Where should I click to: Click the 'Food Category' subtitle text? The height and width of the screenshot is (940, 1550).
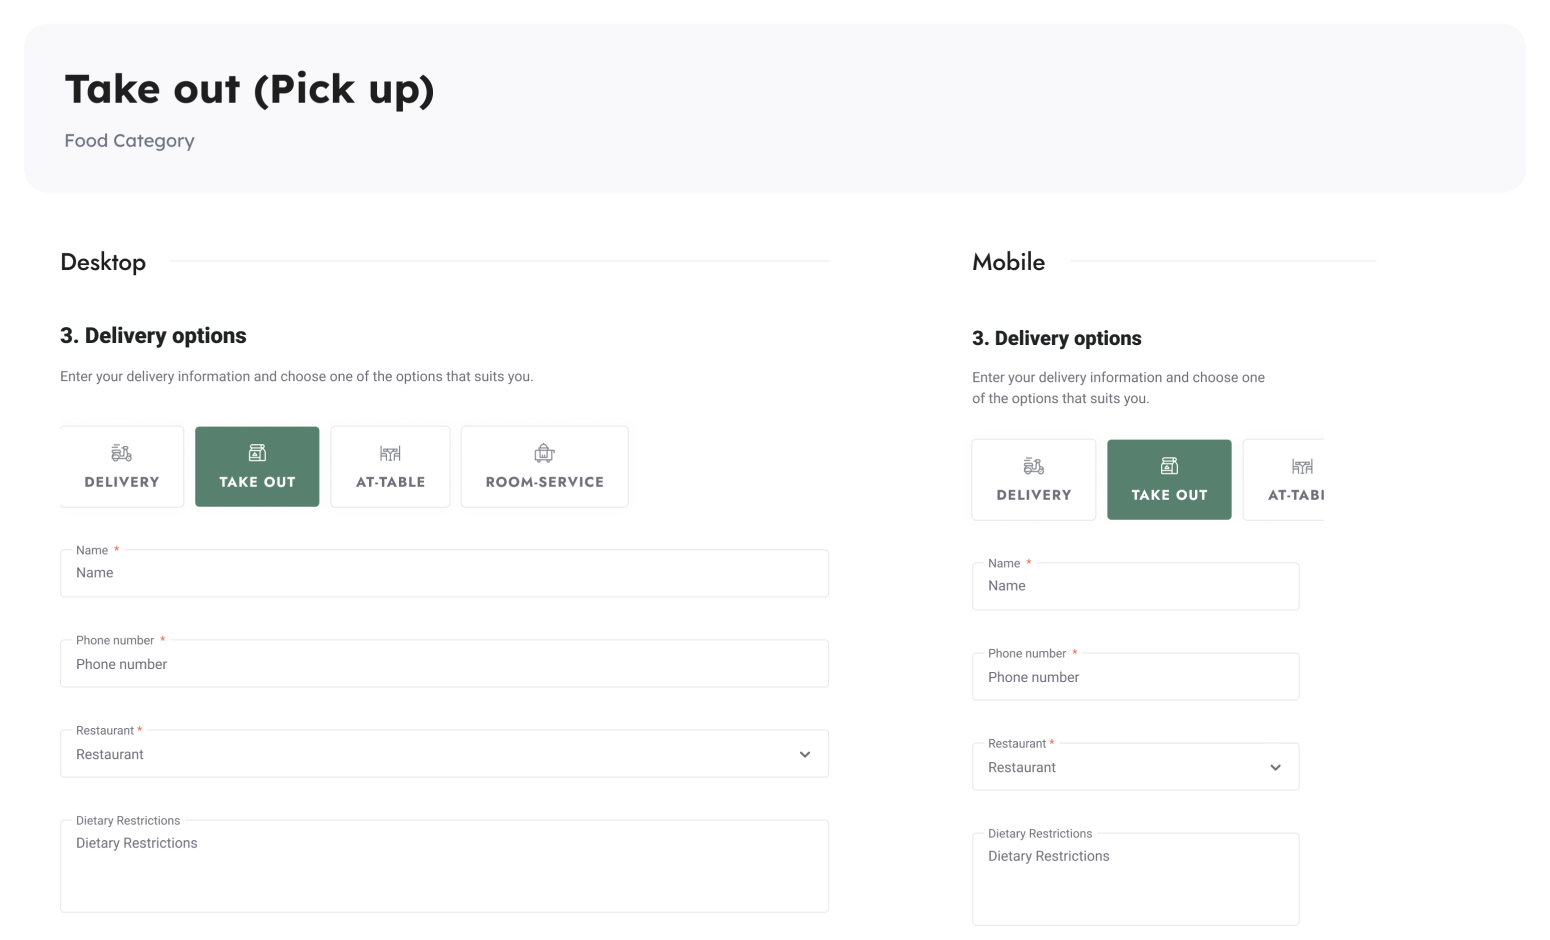tap(129, 141)
